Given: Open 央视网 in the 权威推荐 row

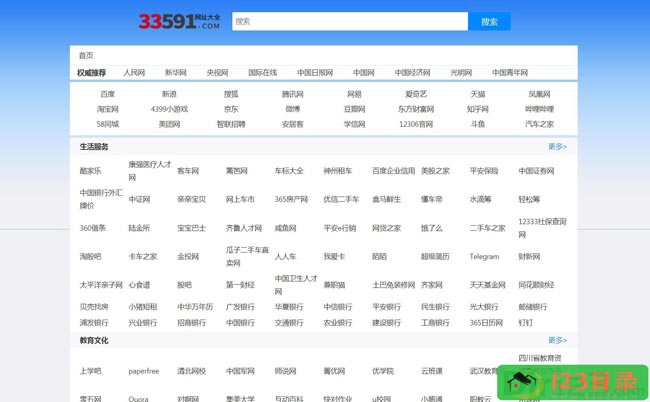Looking at the screenshot, I should coord(217,73).
